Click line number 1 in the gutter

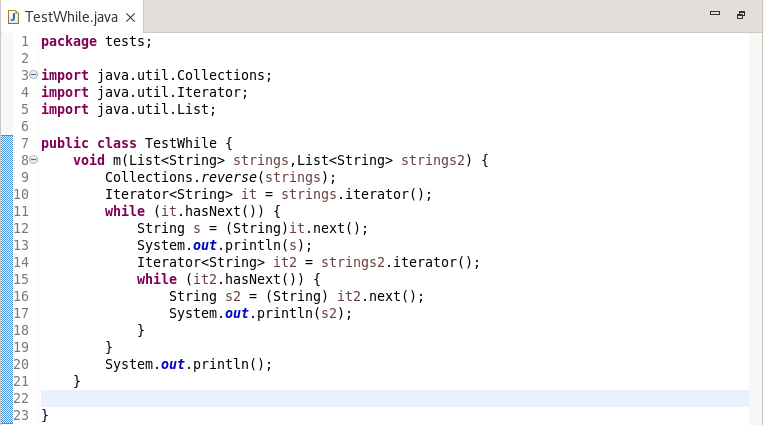tap(25, 42)
